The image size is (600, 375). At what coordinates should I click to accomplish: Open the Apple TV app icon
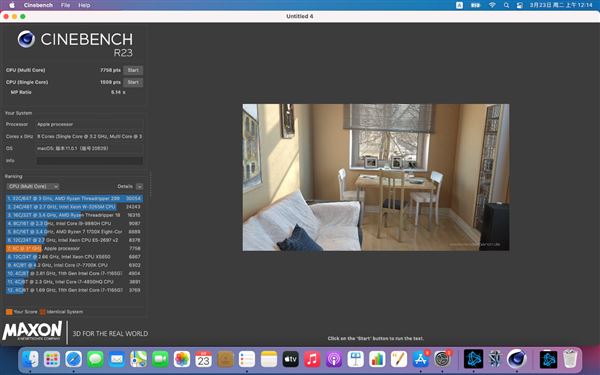coord(290,359)
